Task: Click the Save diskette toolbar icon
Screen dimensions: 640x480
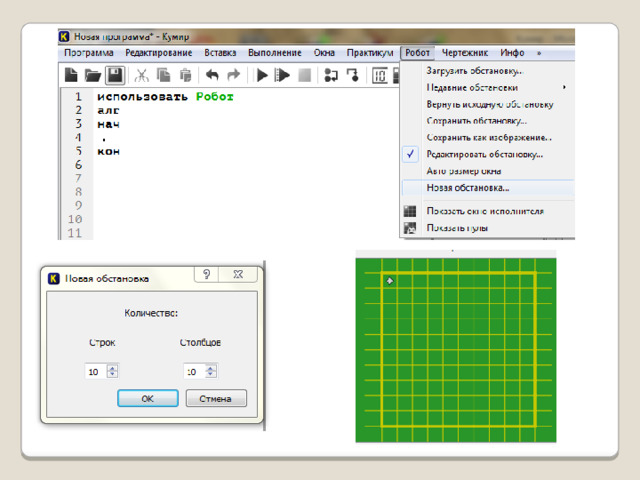Action: pyautogui.click(x=115, y=75)
